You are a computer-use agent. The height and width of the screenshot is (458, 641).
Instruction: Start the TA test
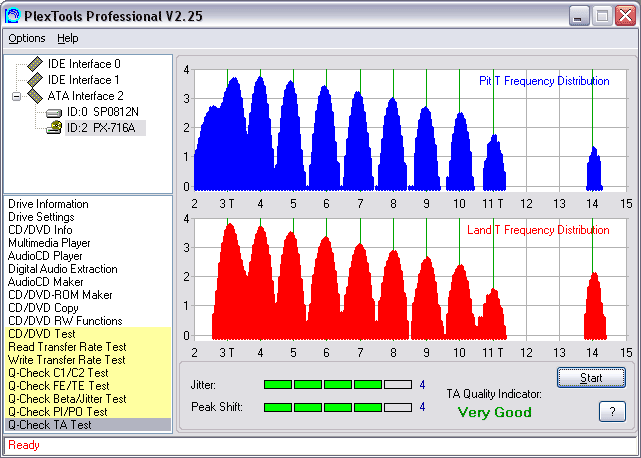591,377
